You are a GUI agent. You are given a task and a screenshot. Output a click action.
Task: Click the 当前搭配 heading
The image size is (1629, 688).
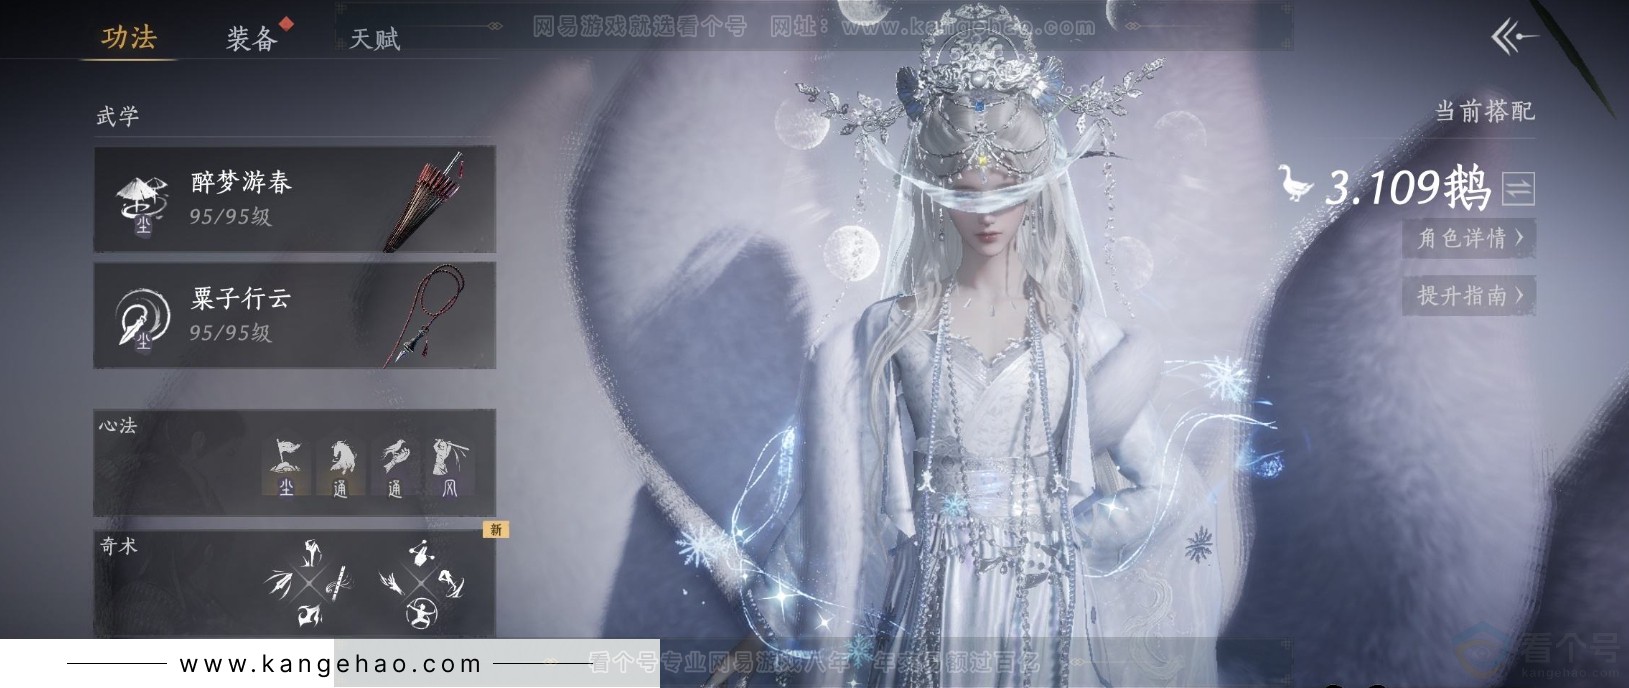point(1484,111)
